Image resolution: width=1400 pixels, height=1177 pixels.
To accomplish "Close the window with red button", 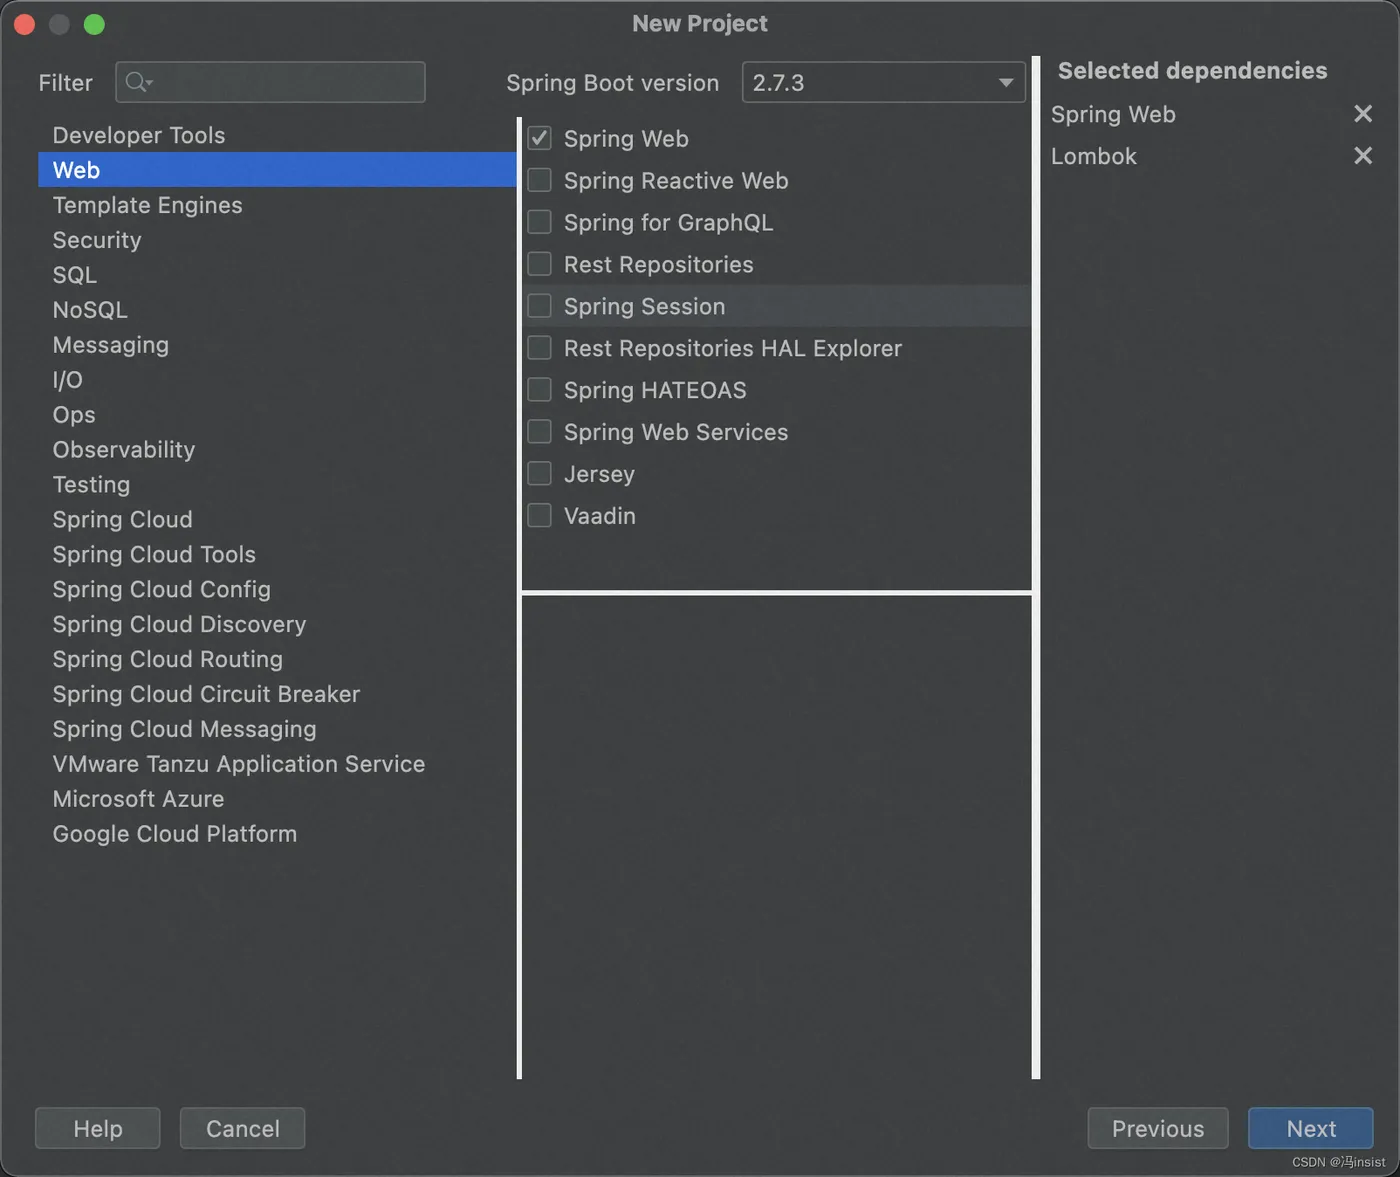I will [25, 24].
